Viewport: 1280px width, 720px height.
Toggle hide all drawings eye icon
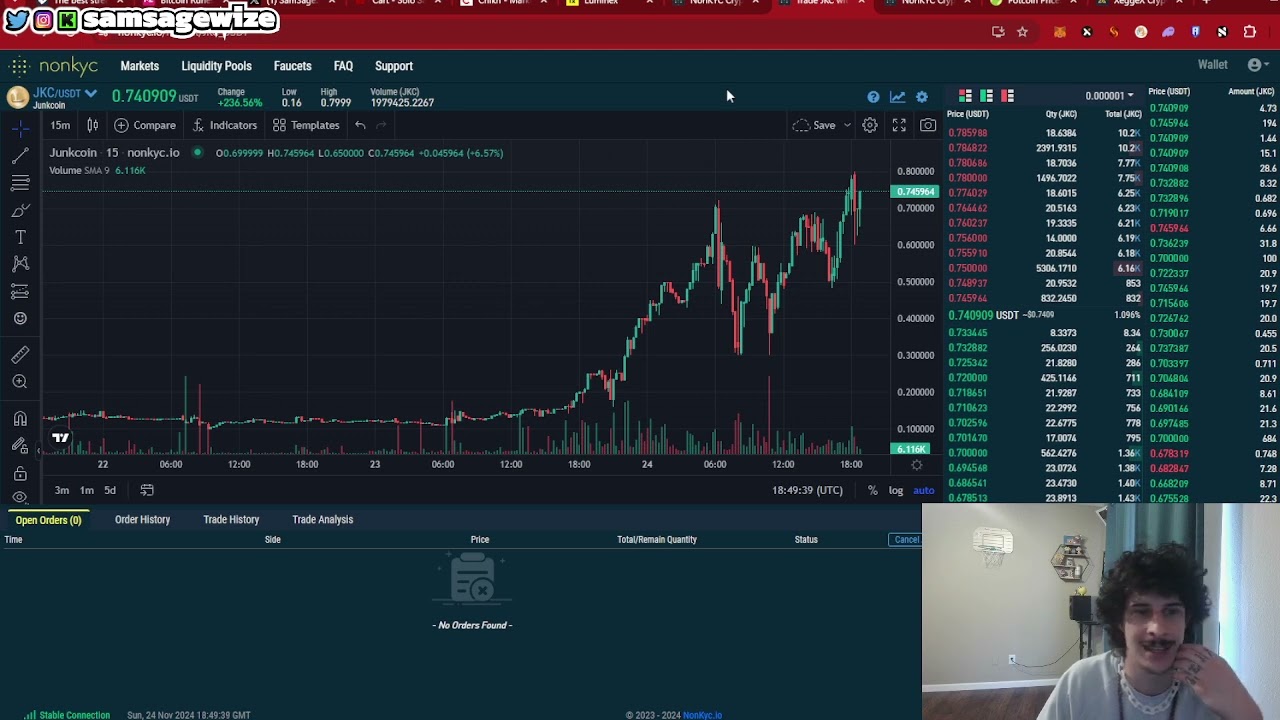(x=20, y=497)
